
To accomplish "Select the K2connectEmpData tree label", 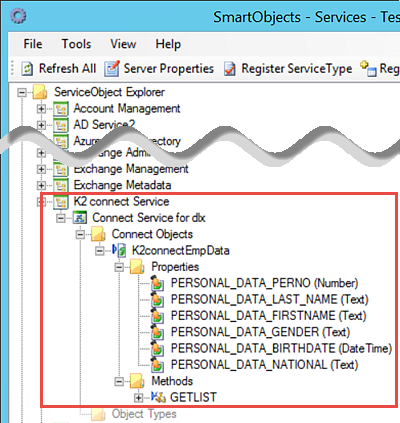I will pyautogui.click(x=180, y=250).
